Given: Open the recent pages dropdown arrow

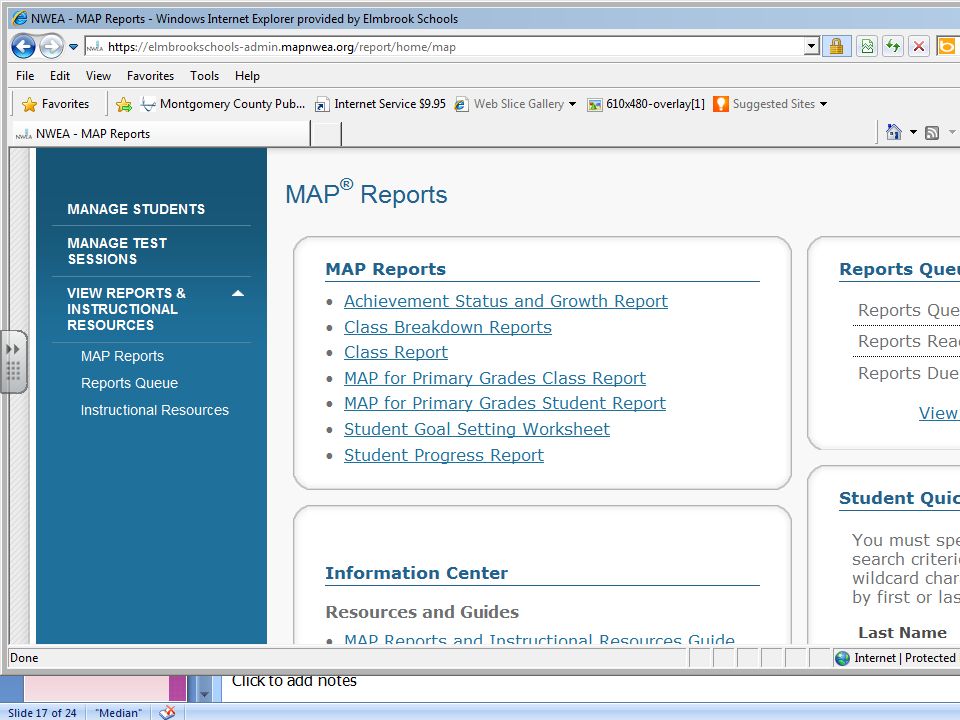Looking at the screenshot, I should pos(73,47).
